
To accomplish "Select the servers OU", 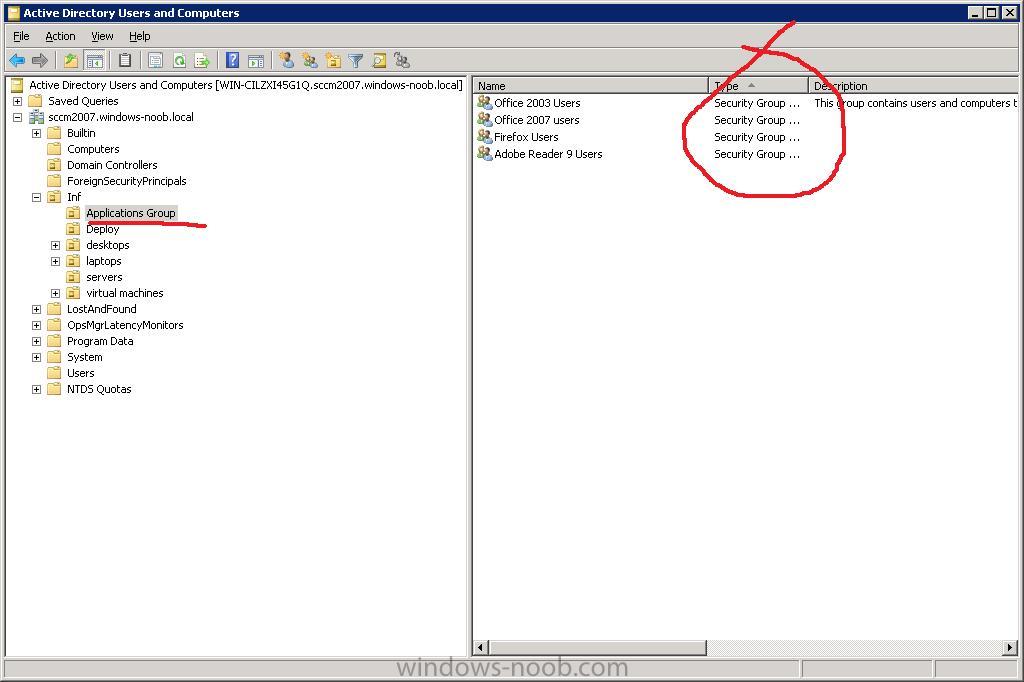I will point(104,277).
